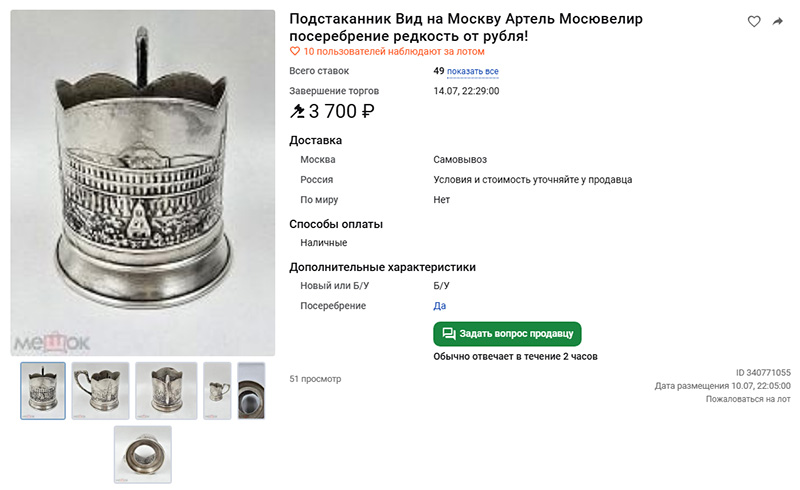The width and height of the screenshot is (800, 490).
Task: Click the lot title heading
Action: [x=466, y=28]
